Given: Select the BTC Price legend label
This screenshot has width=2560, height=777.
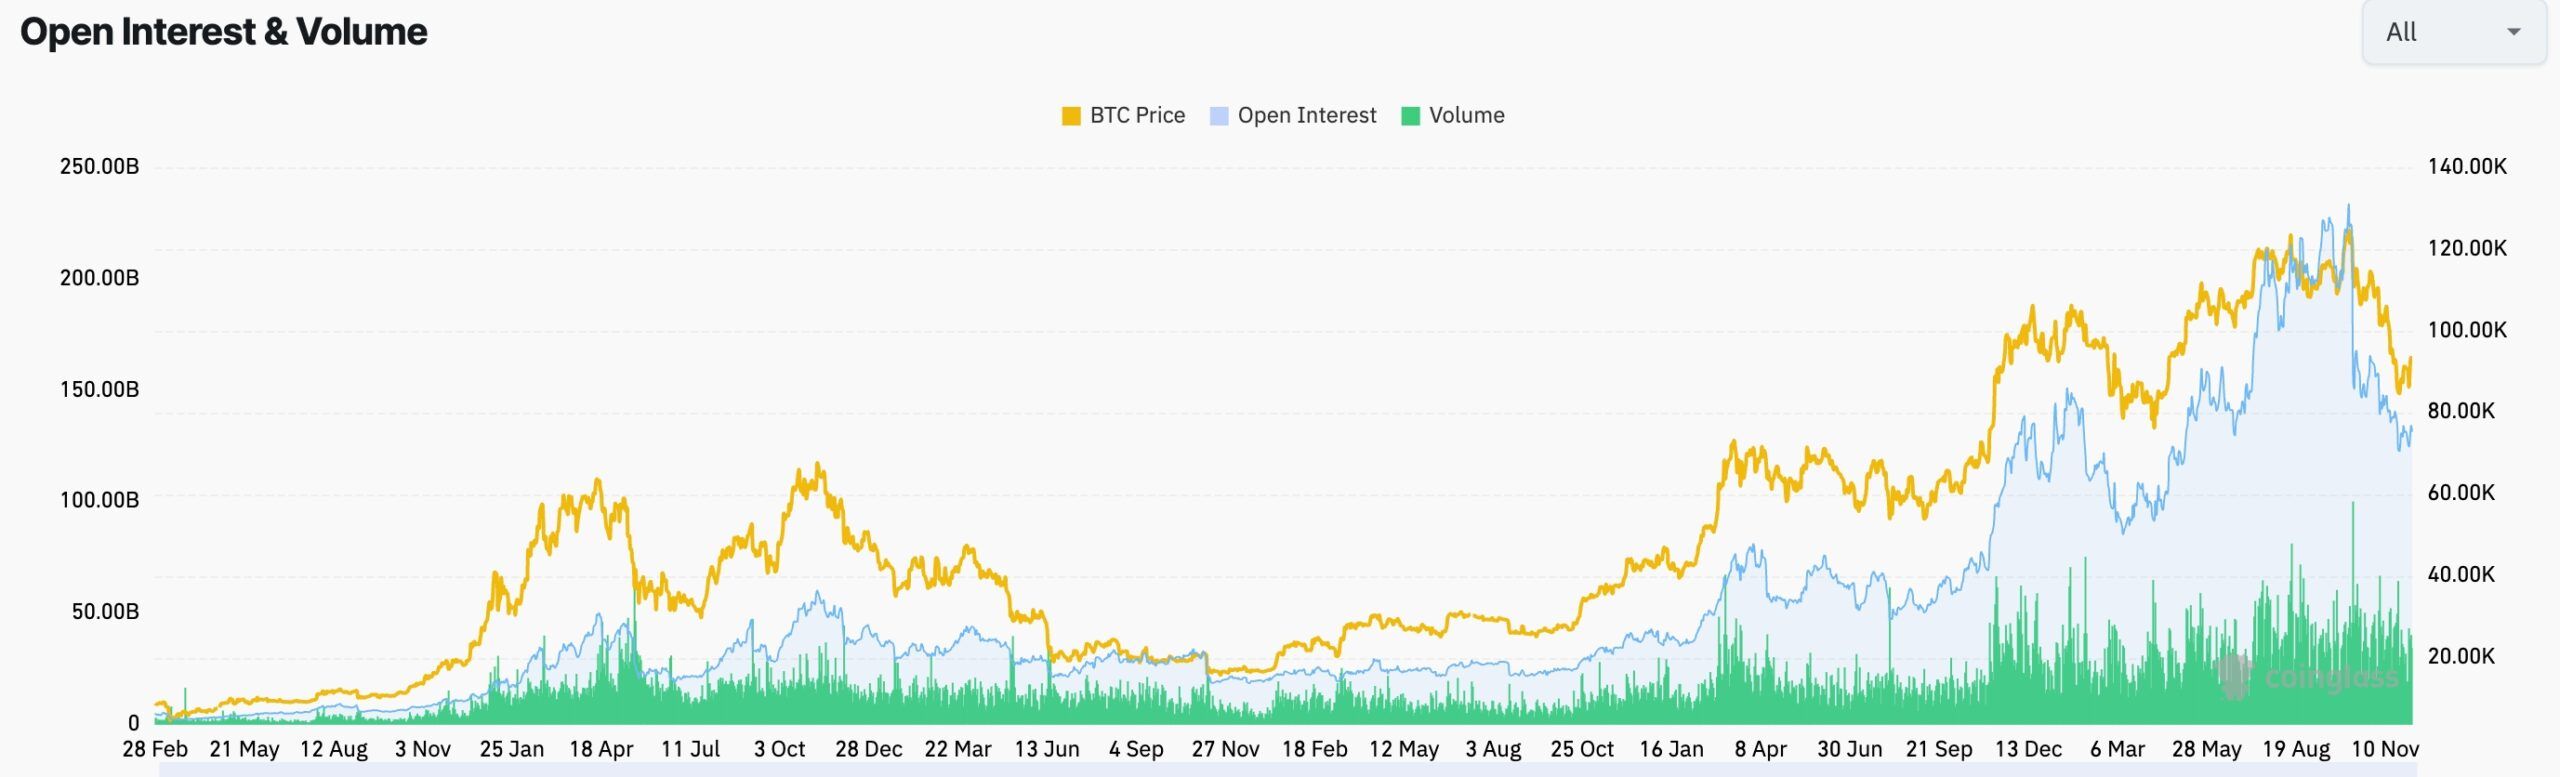Looking at the screenshot, I should click(x=1137, y=115).
